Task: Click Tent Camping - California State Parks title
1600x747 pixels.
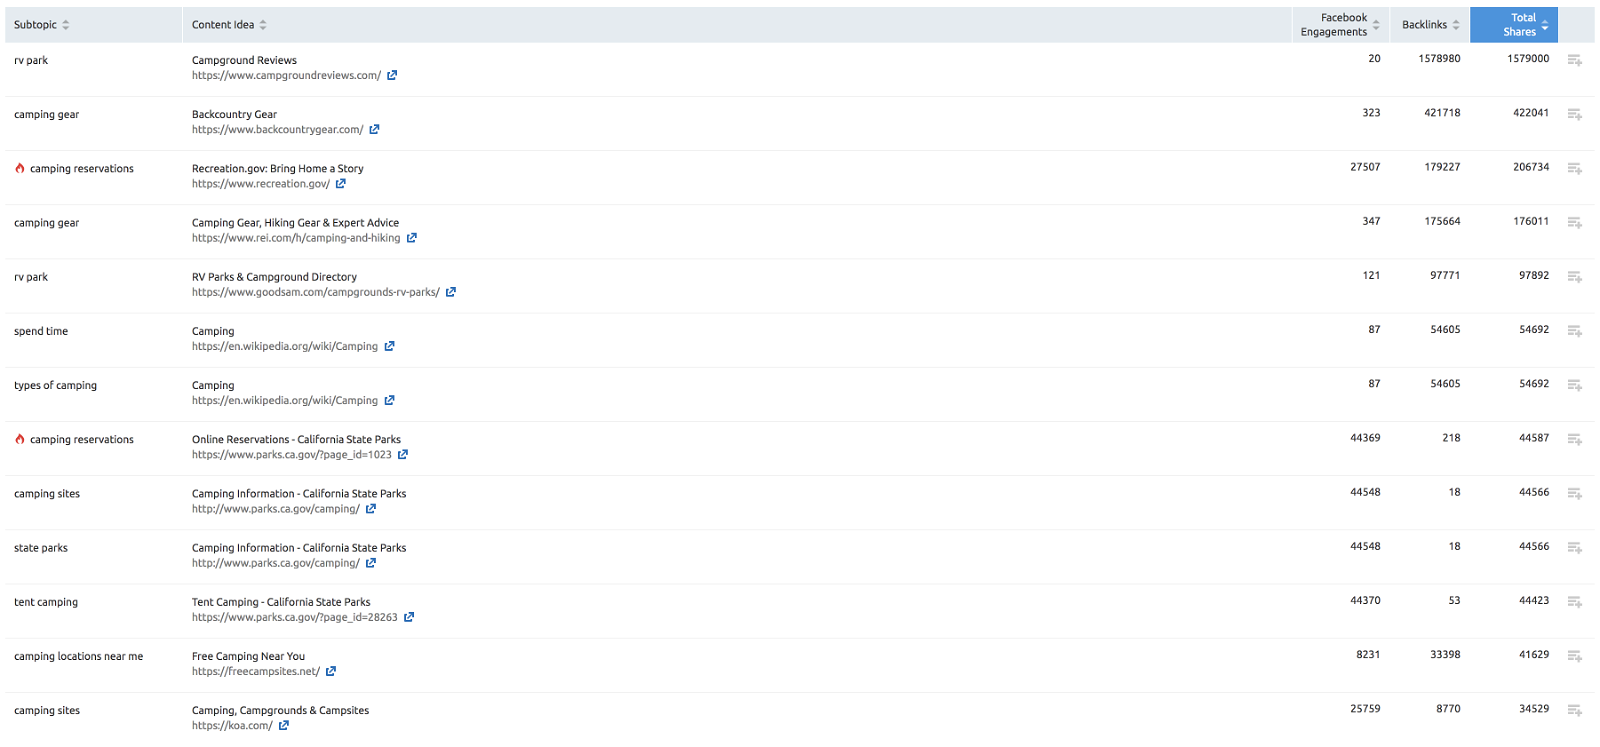Action: (x=281, y=602)
